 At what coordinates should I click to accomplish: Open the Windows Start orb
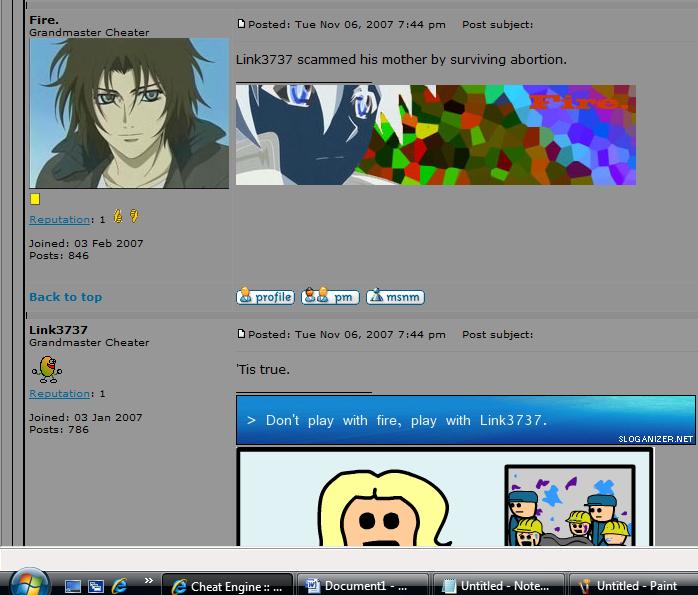point(29,583)
